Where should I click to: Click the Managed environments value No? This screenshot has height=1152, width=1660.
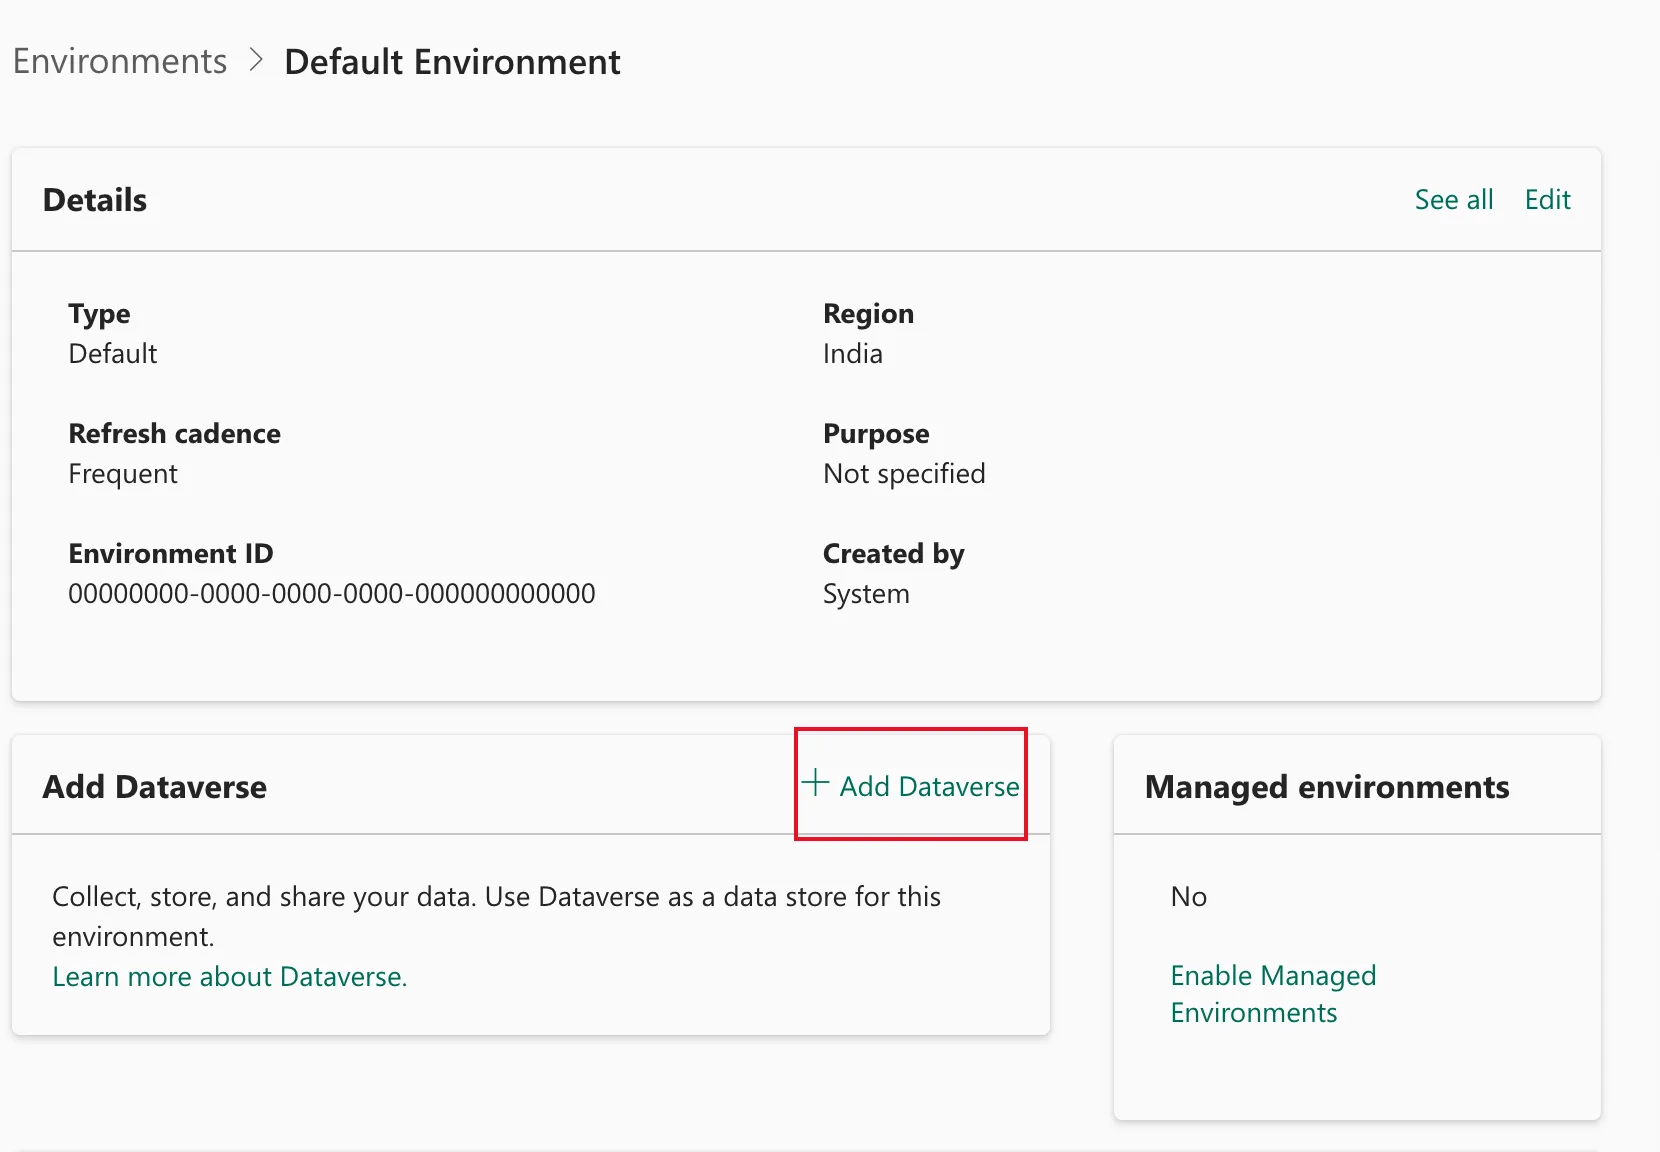(x=1189, y=897)
